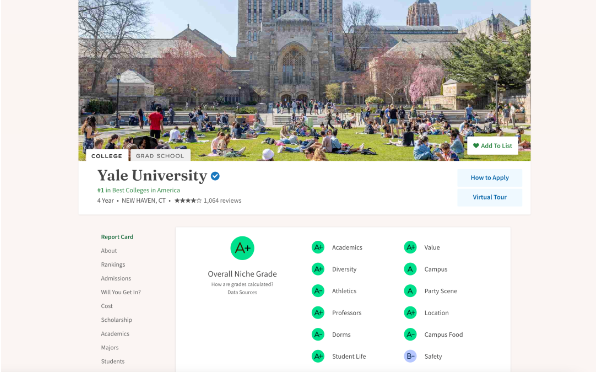
Task: Open Majors from the sidebar
Action: pyautogui.click(x=110, y=347)
